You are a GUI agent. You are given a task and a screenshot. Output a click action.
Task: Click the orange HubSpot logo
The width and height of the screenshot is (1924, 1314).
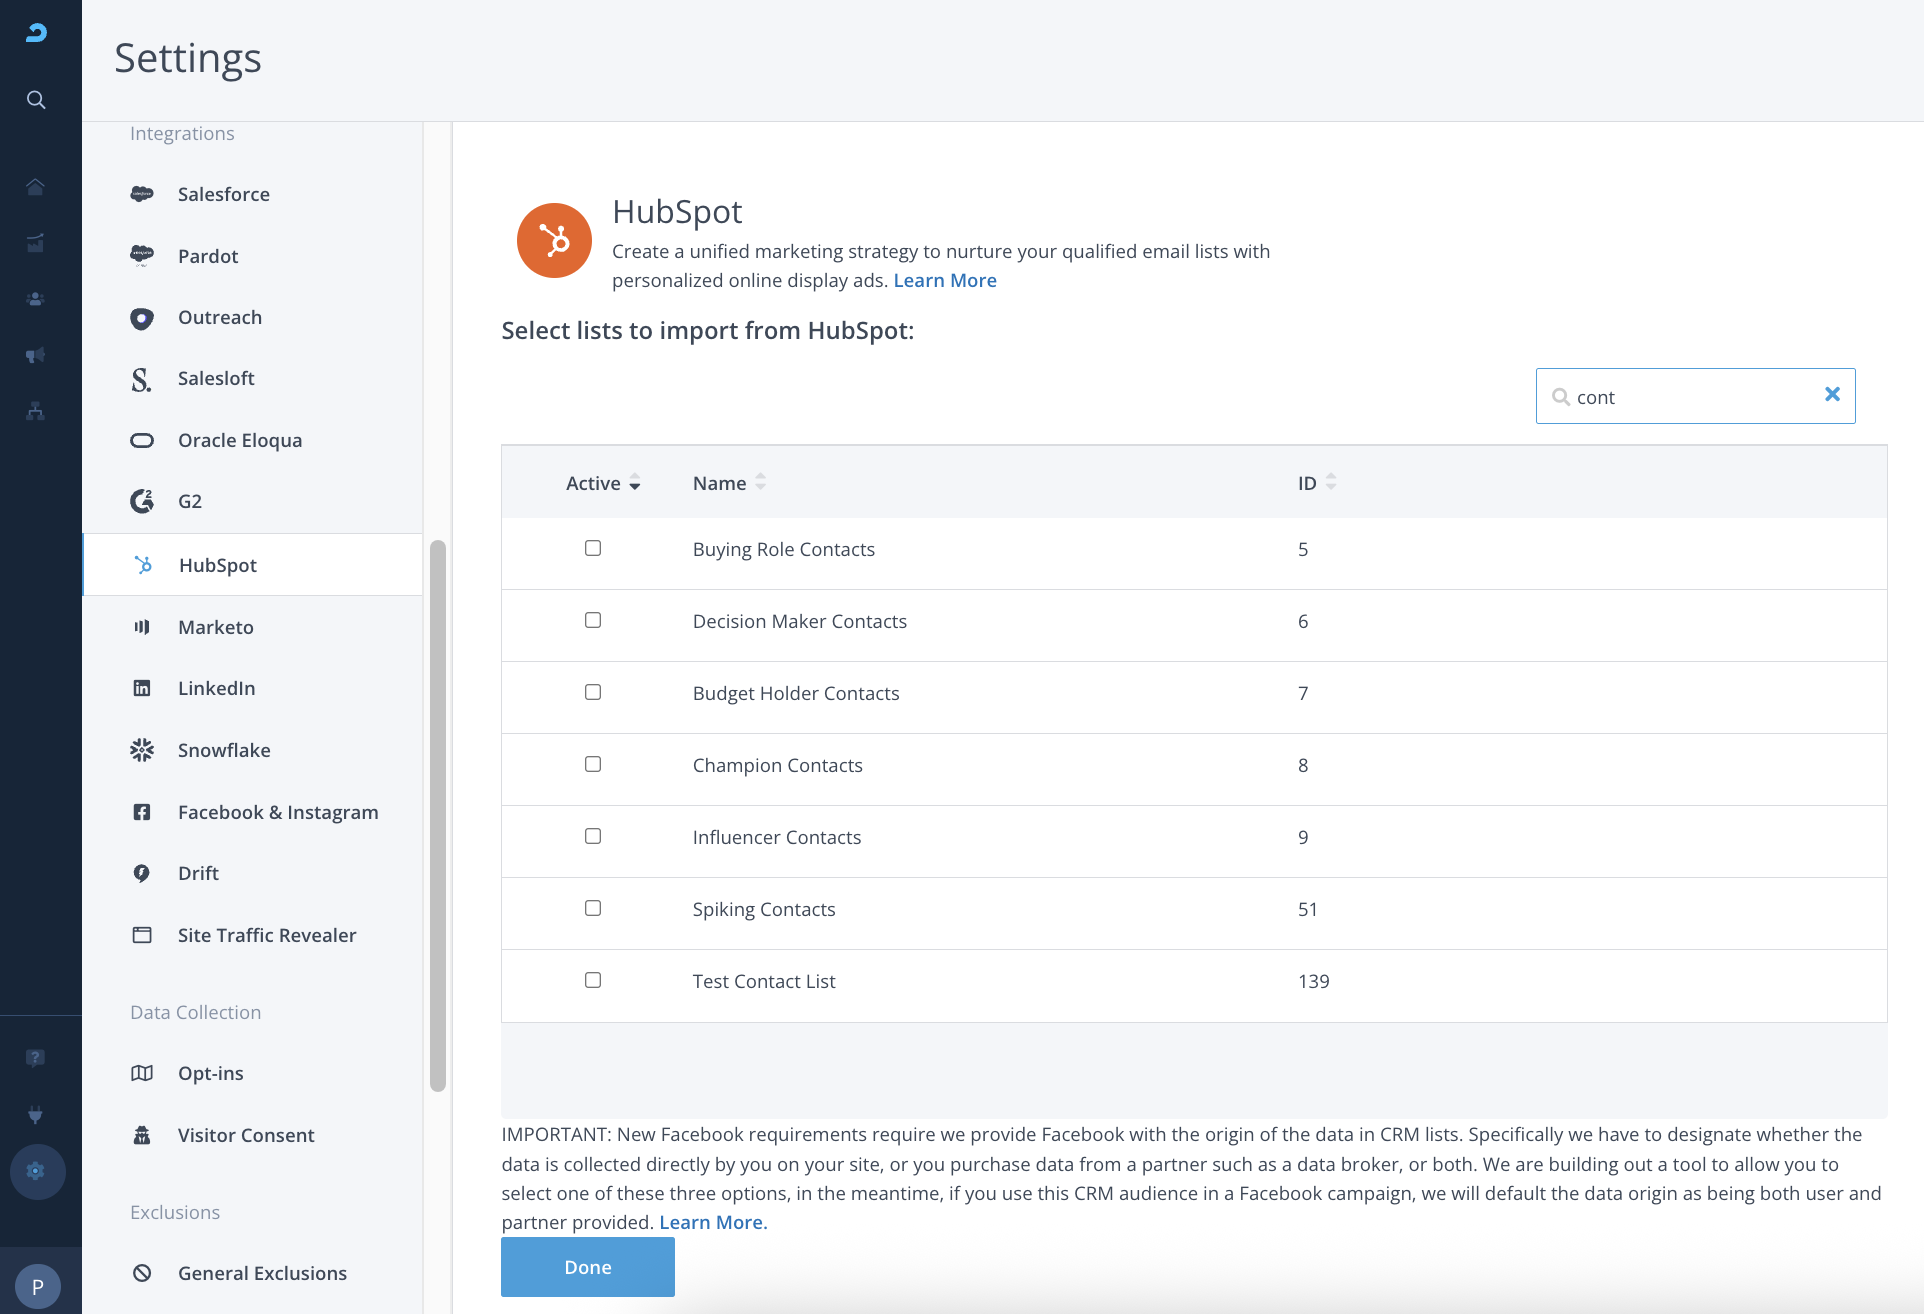click(x=554, y=241)
